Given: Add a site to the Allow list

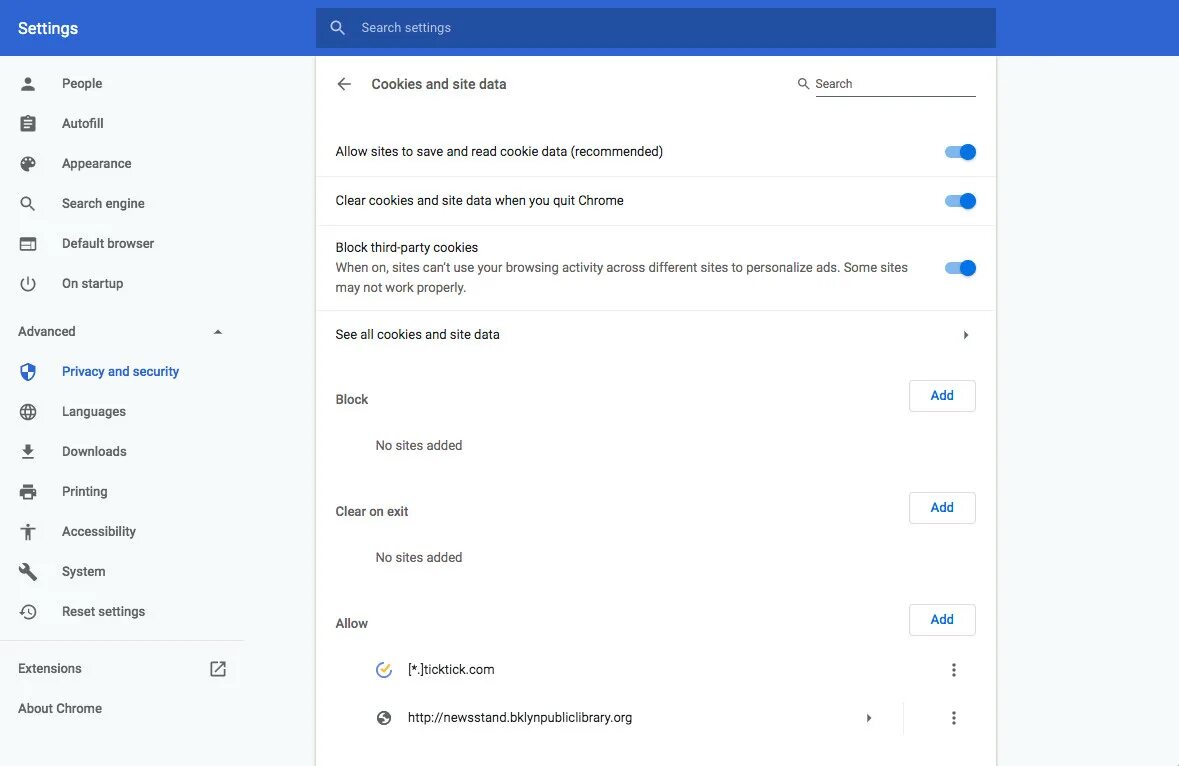Looking at the screenshot, I should coord(942,620).
